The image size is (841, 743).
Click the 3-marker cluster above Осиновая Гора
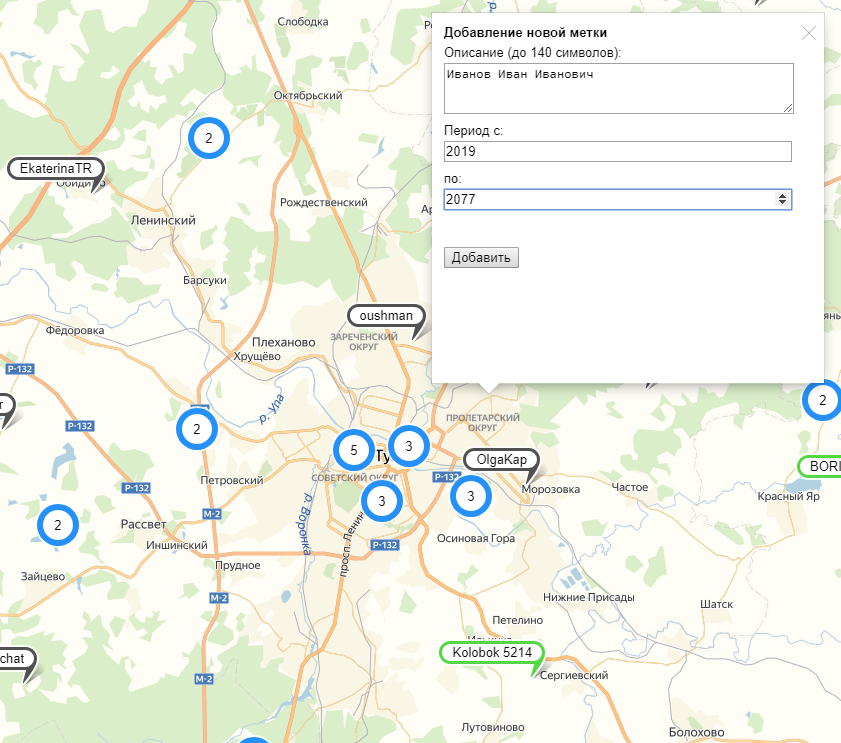(471, 495)
